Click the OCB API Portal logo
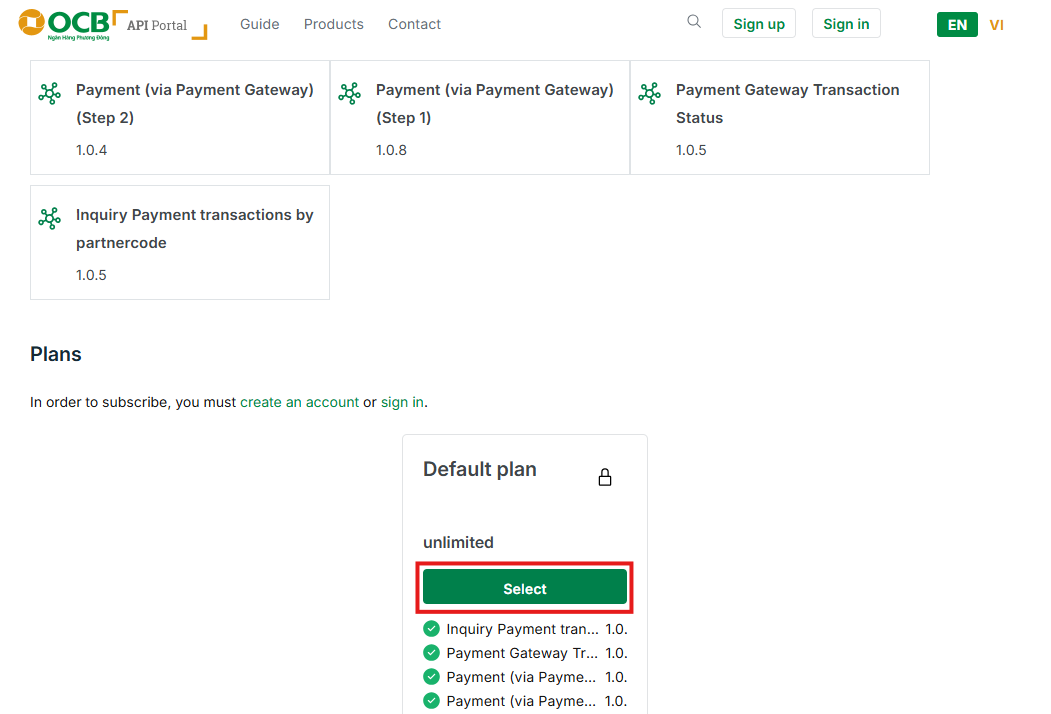The height and width of the screenshot is (714, 1051). click(112, 24)
